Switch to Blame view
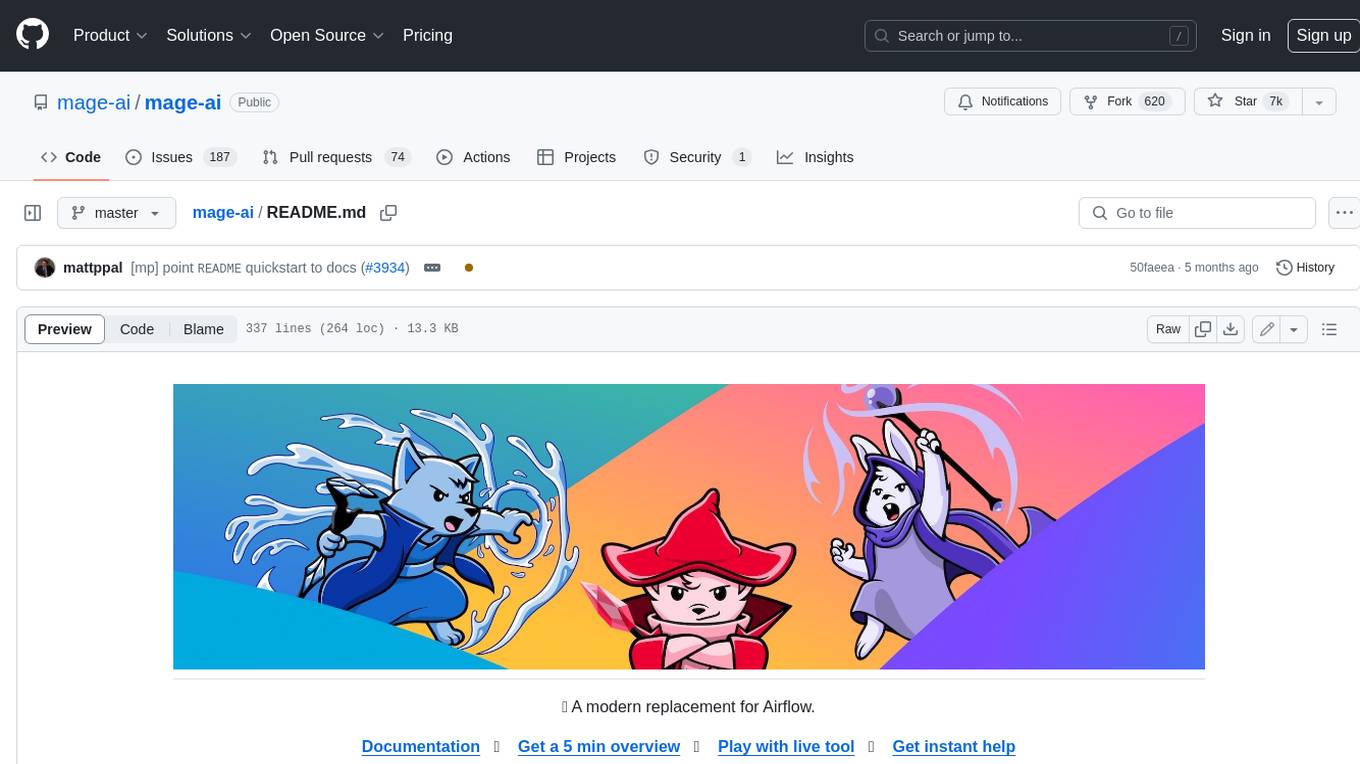This screenshot has height=764, width=1360. 203,329
